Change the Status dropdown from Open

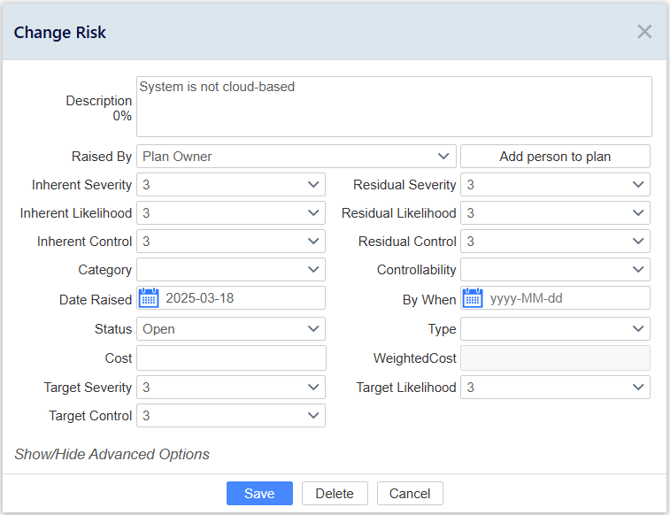tap(231, 329)
